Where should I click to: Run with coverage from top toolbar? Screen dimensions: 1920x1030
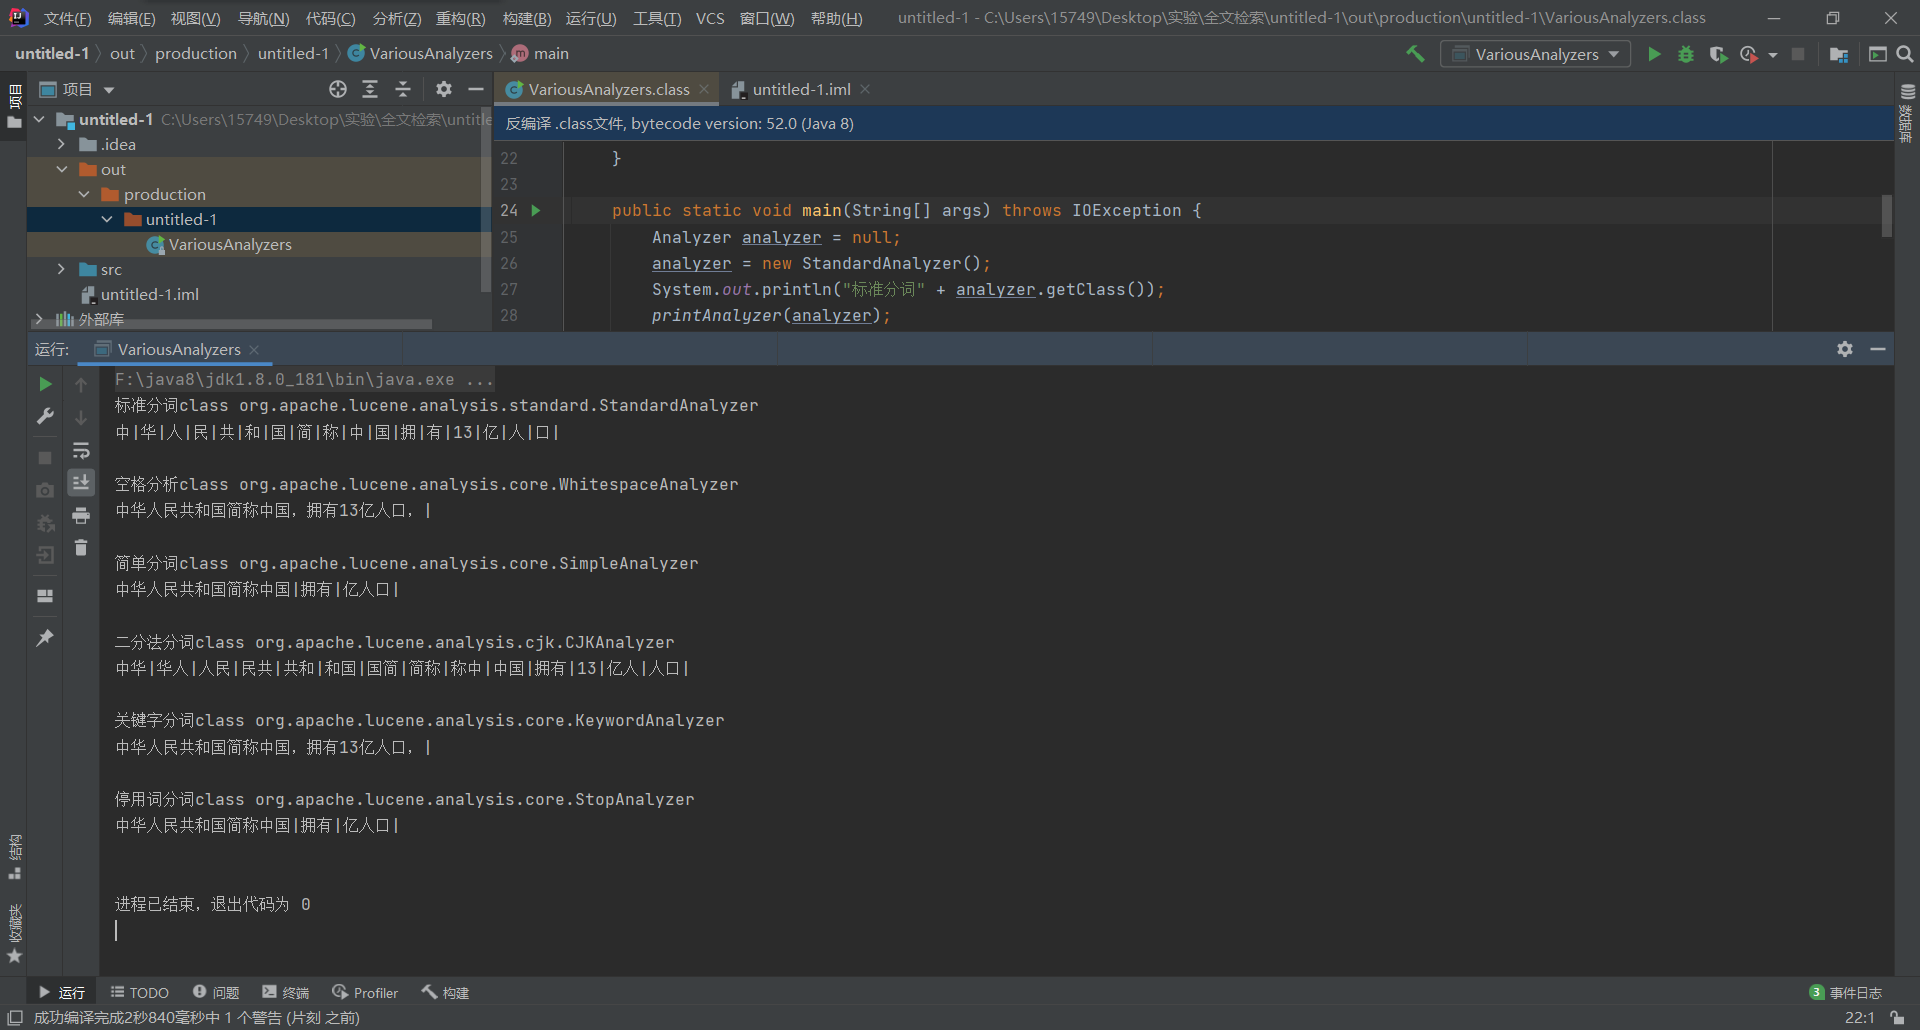tap(1718, 54)
